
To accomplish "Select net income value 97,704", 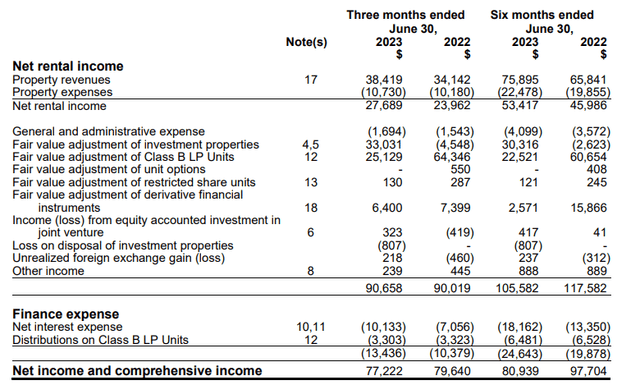I will pos(588,371).
